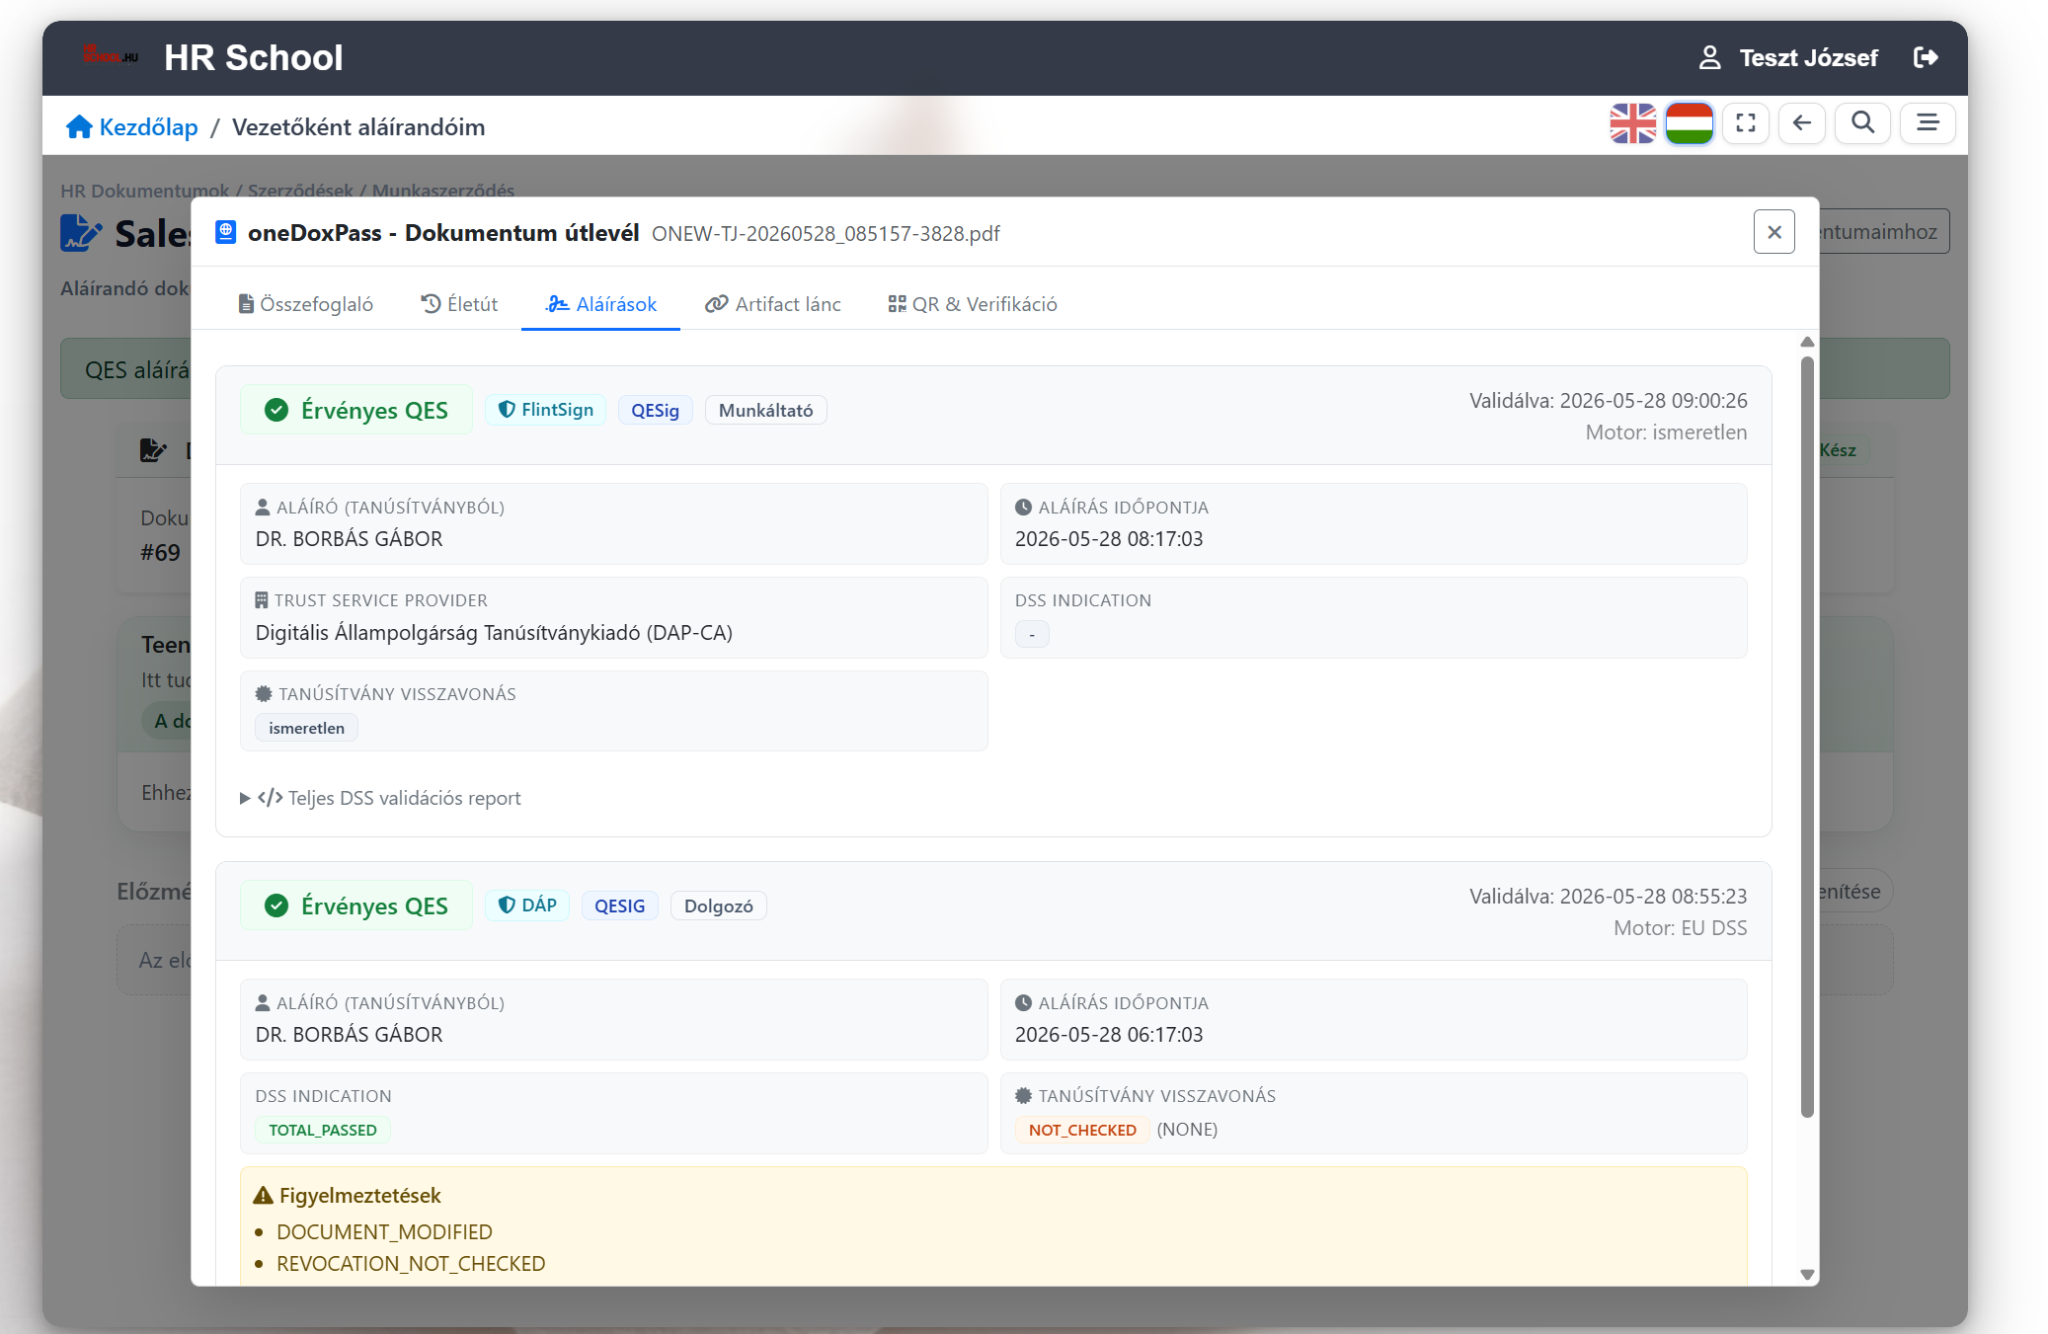Image resolution: width=2048 pixels, height=1334 pixels.
Task: Open user profile icon beside Teszt József
Action: (x=1710, y=58)
